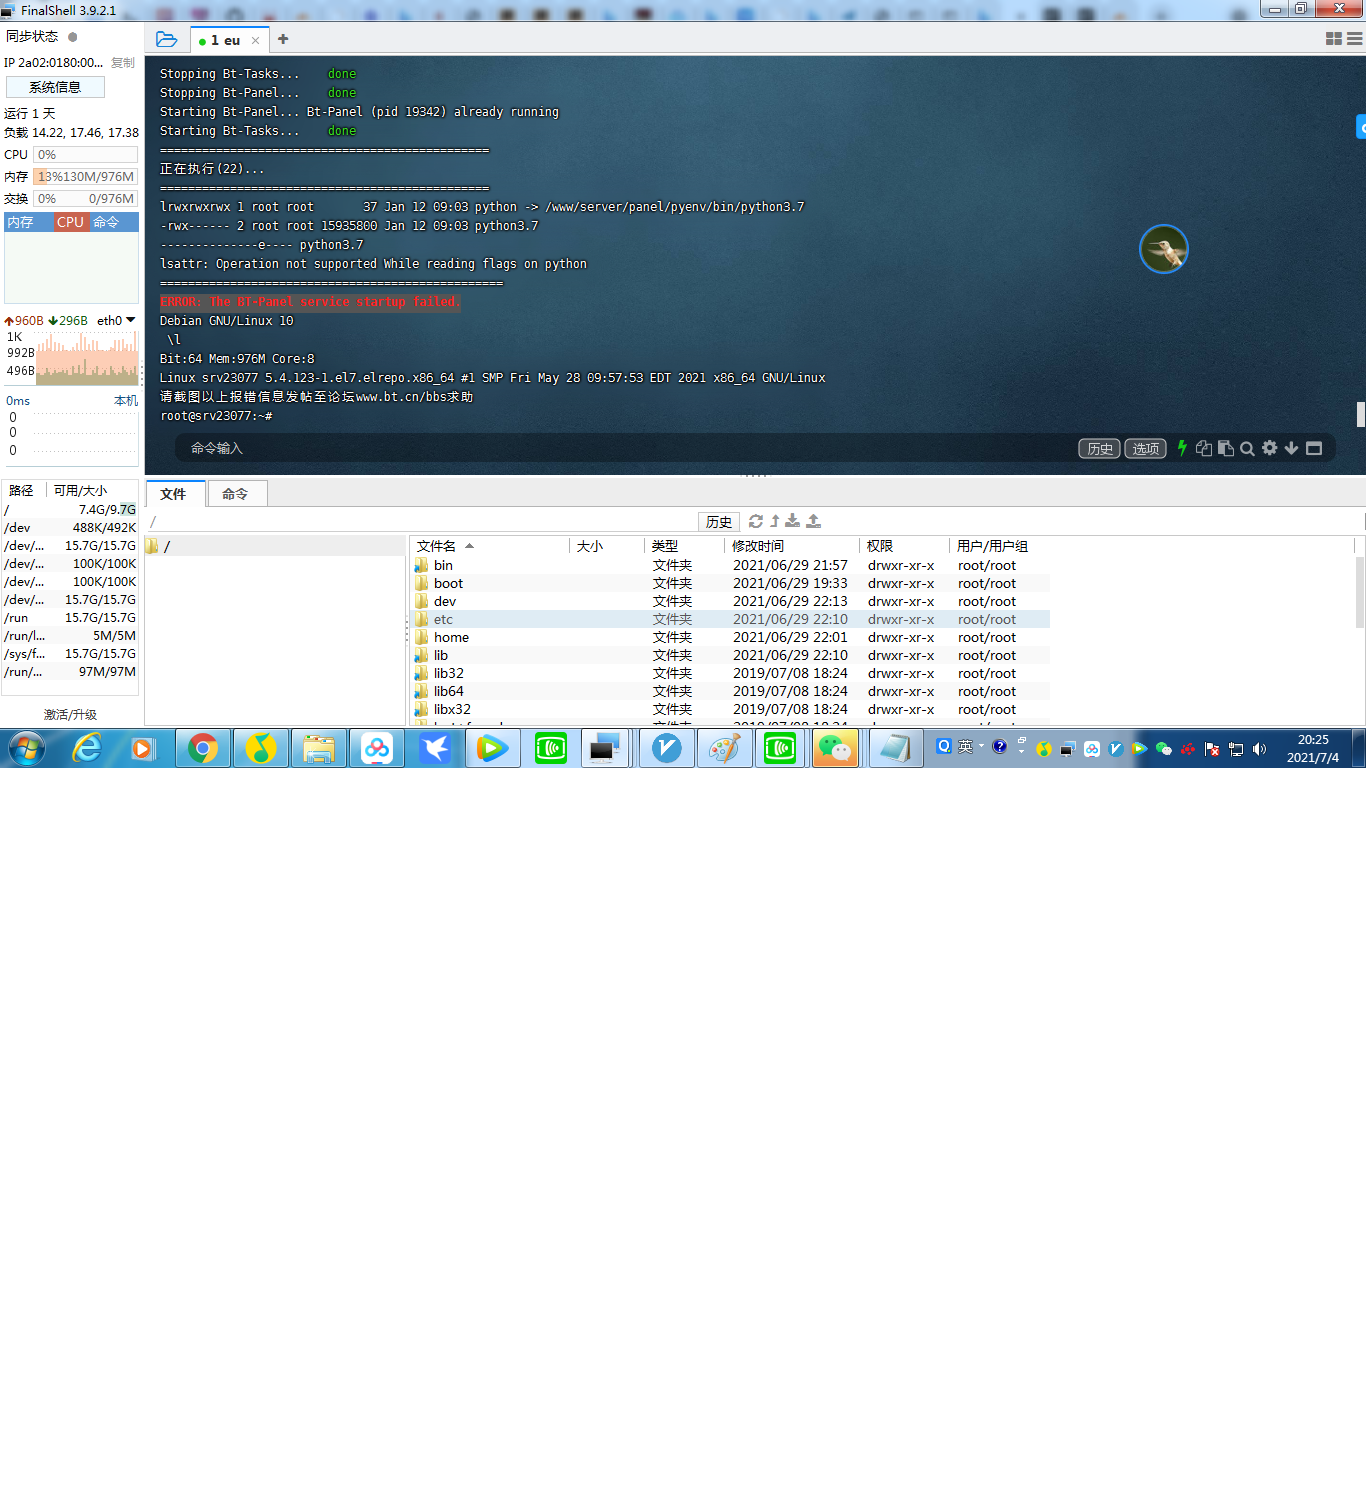Click the /dev disk row 488K/492K
The image size is (1366, 1496).
click(70, 528)
